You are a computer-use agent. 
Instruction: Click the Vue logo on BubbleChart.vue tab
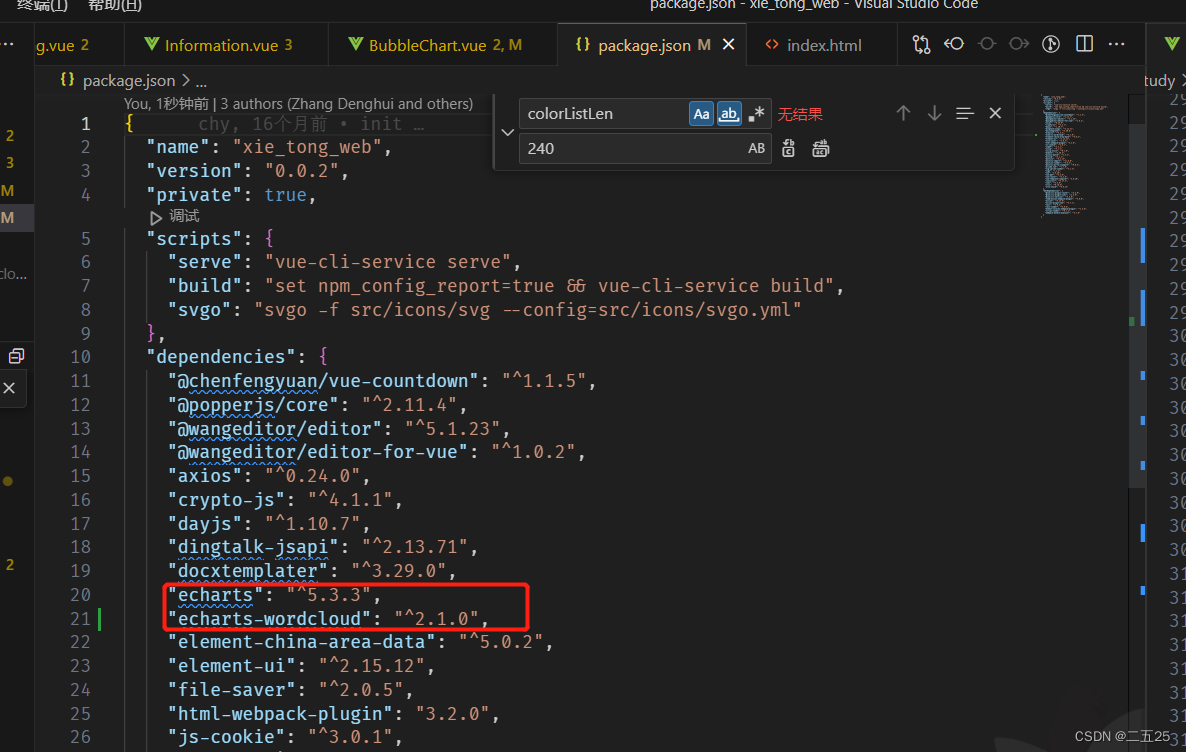tap(355, 44)
